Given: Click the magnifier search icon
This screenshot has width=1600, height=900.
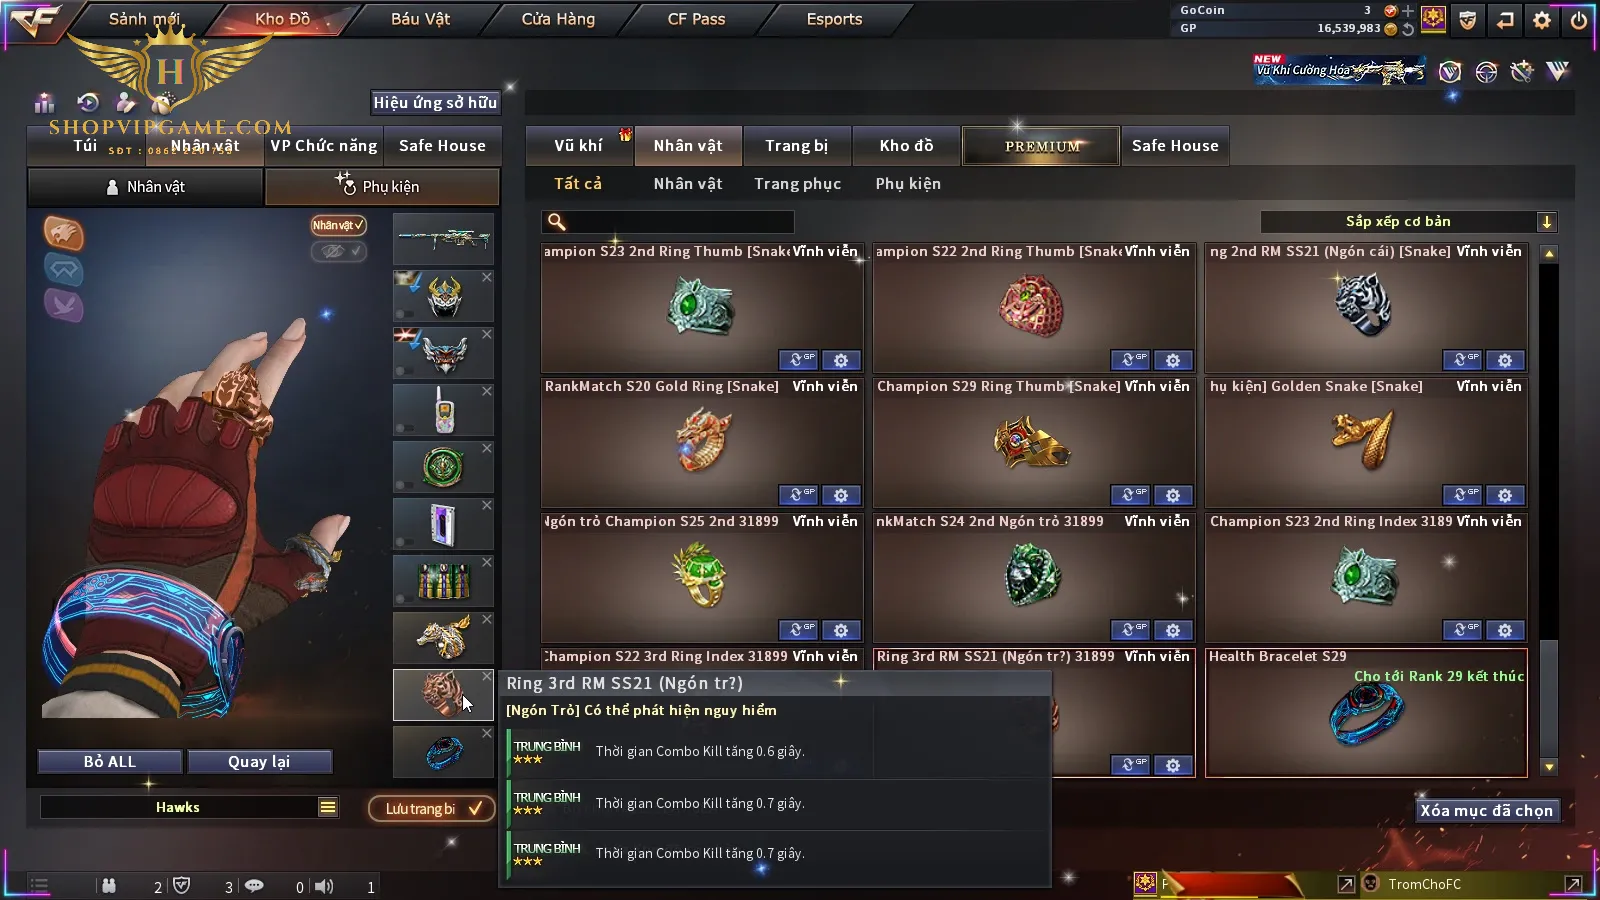Looking at the screenshot, I should coord(557,222).
